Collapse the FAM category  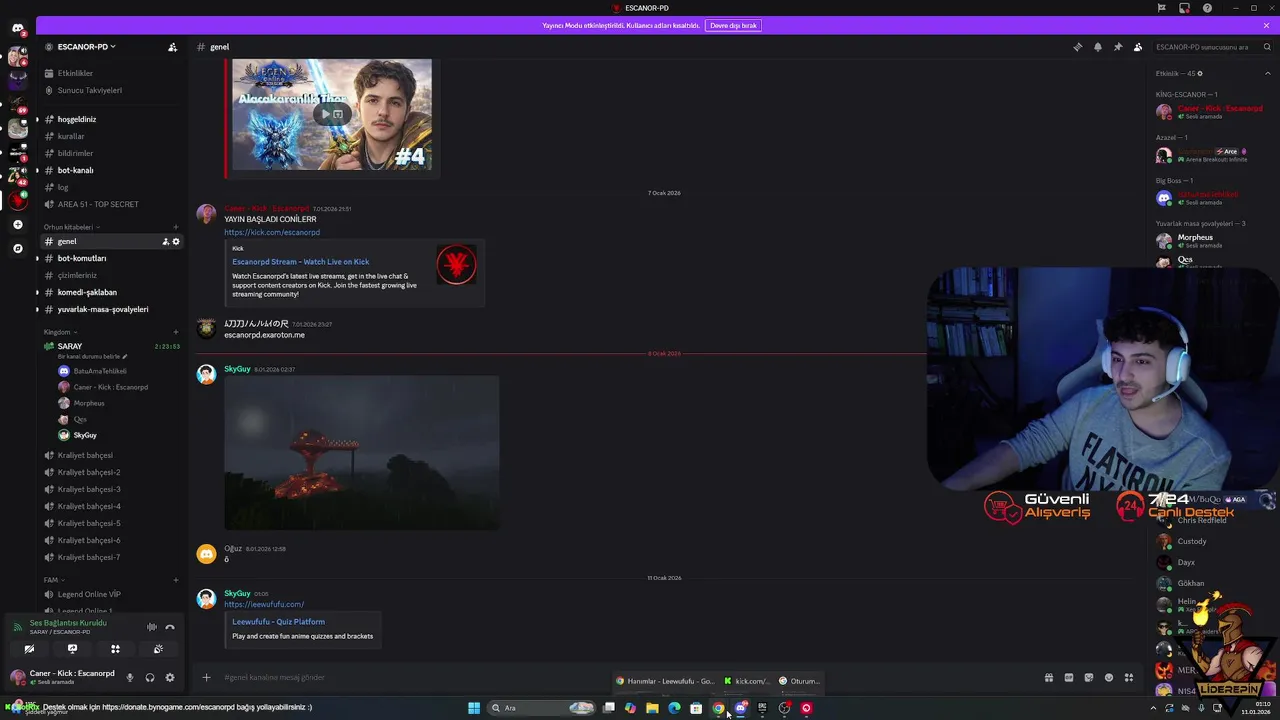point(53,580)
